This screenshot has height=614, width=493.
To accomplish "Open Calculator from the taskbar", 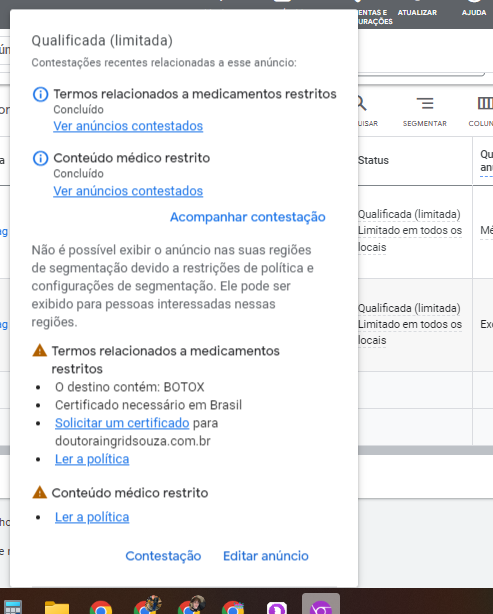I will pos(12,607).
